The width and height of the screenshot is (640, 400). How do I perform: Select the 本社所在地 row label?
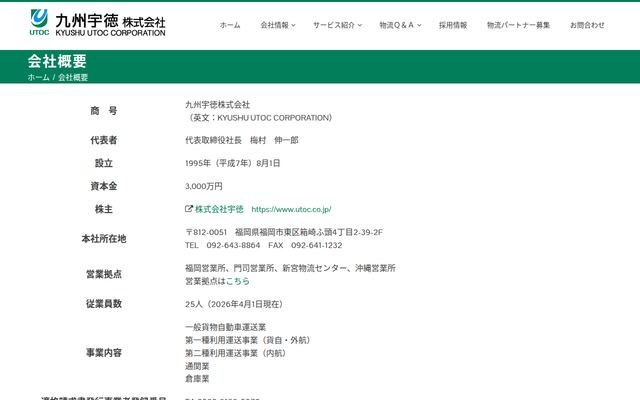click(104, 238)
